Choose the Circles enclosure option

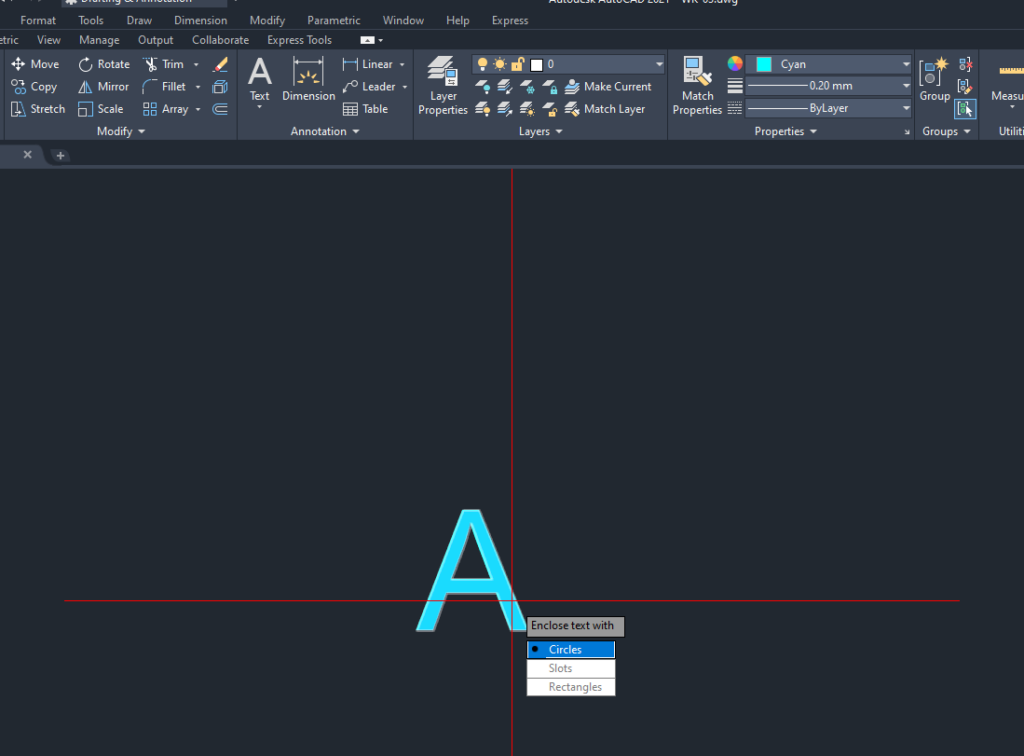[571, 650]
